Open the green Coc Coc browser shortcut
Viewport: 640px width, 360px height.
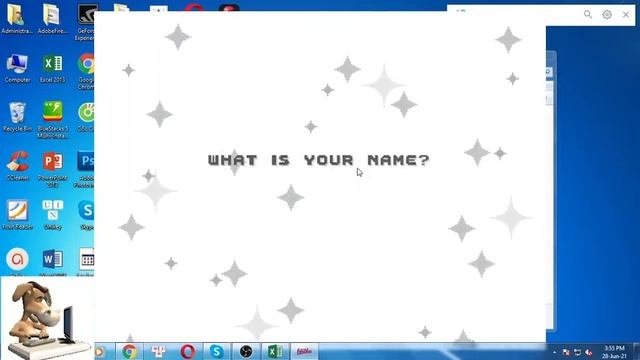coord(86,117)
